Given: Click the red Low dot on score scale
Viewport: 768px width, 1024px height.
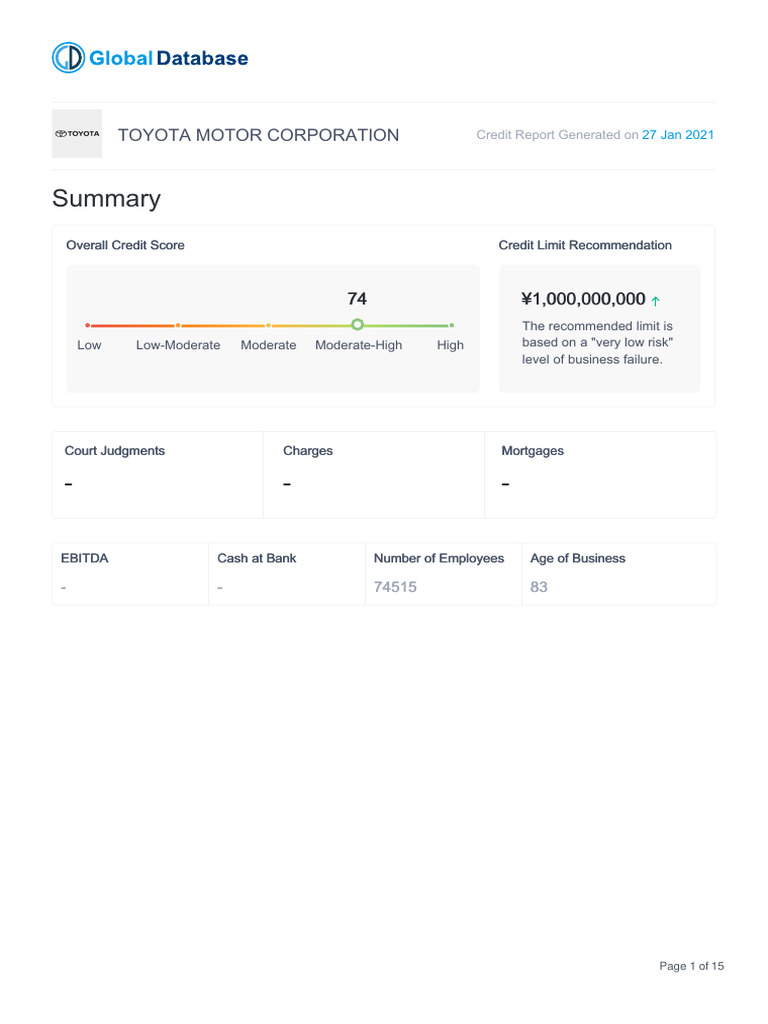Looking at the screenshot, I should tap(88, 325).
